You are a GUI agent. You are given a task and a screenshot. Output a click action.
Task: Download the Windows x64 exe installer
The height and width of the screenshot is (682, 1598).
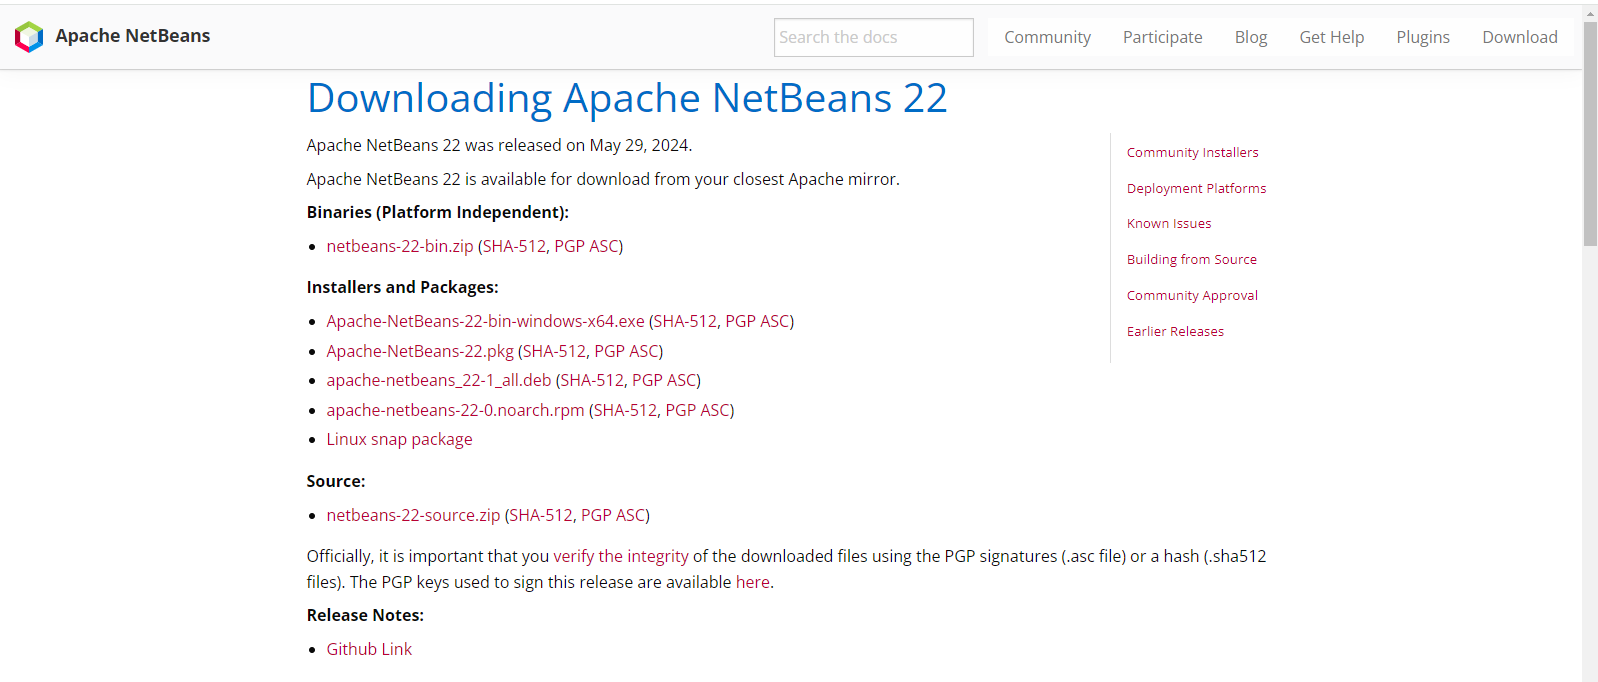point(485,321)
